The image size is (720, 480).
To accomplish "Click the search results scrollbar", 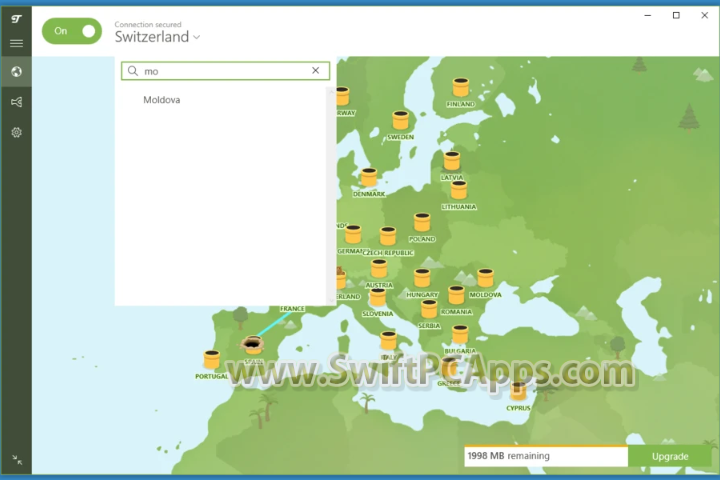I will point(332,196).
